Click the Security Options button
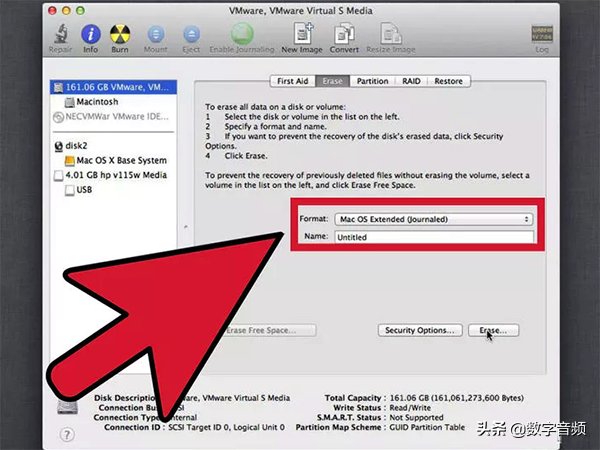This screenshot has height=450, width=600. pyautogui.click(x=420, y=330)
